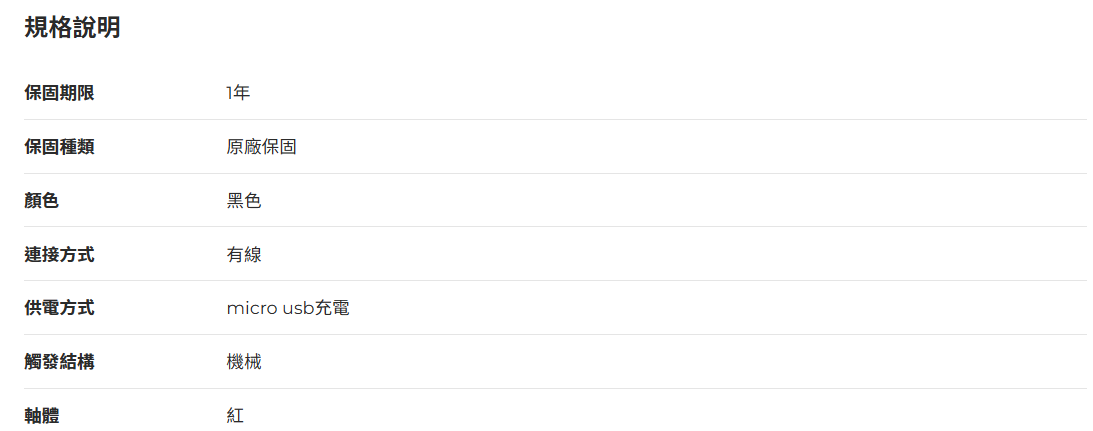Select the 原廠保固 value text

pyautogui.click(x=261, y=147)
